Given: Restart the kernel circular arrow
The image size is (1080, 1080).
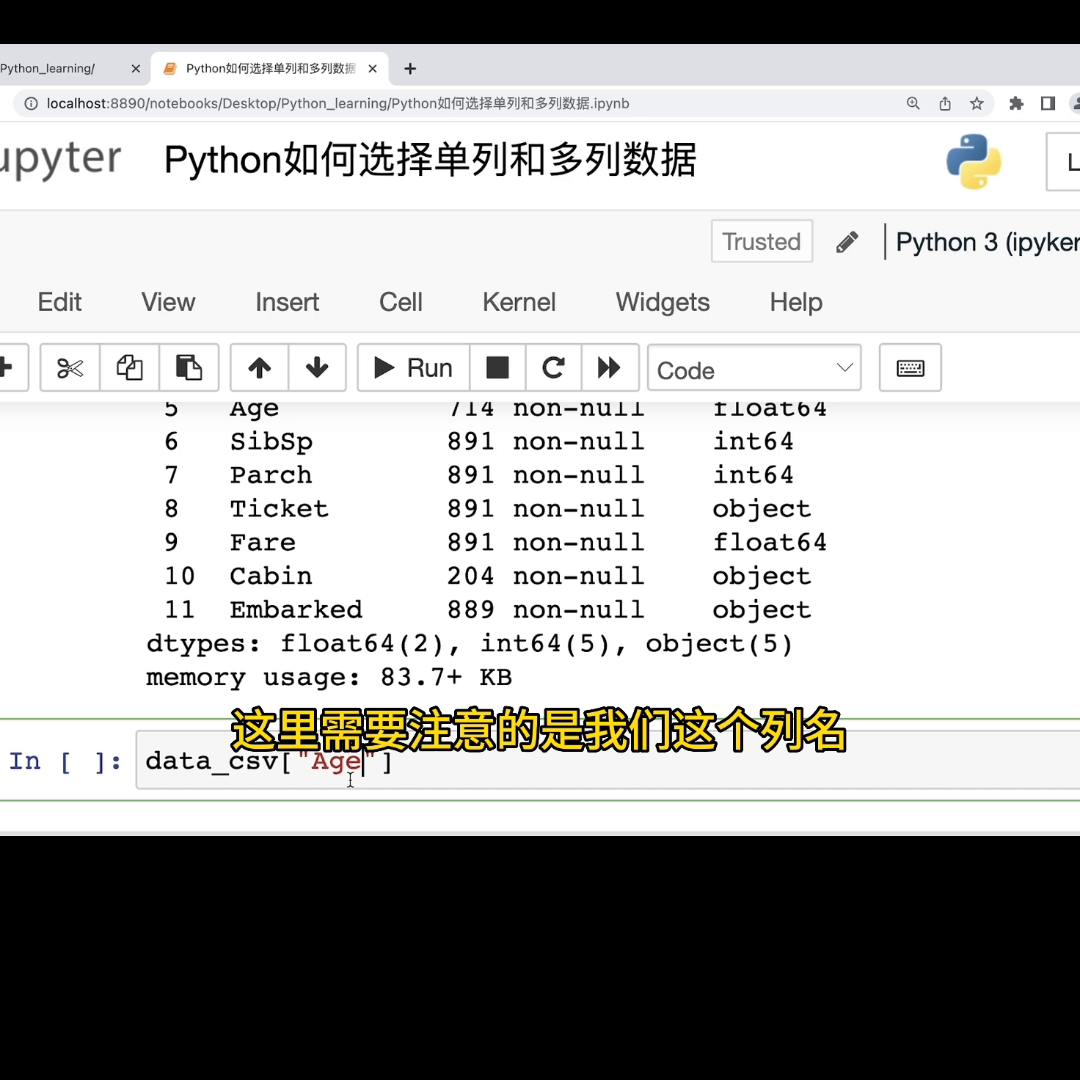Looking at the screenshot, I should [554, 368].
